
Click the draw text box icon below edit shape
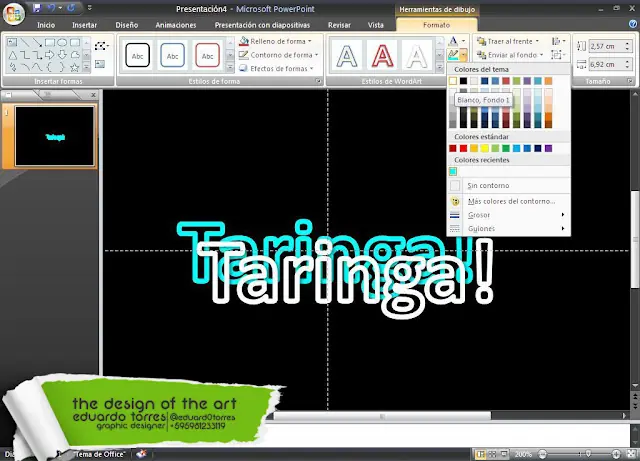point(100,64)
